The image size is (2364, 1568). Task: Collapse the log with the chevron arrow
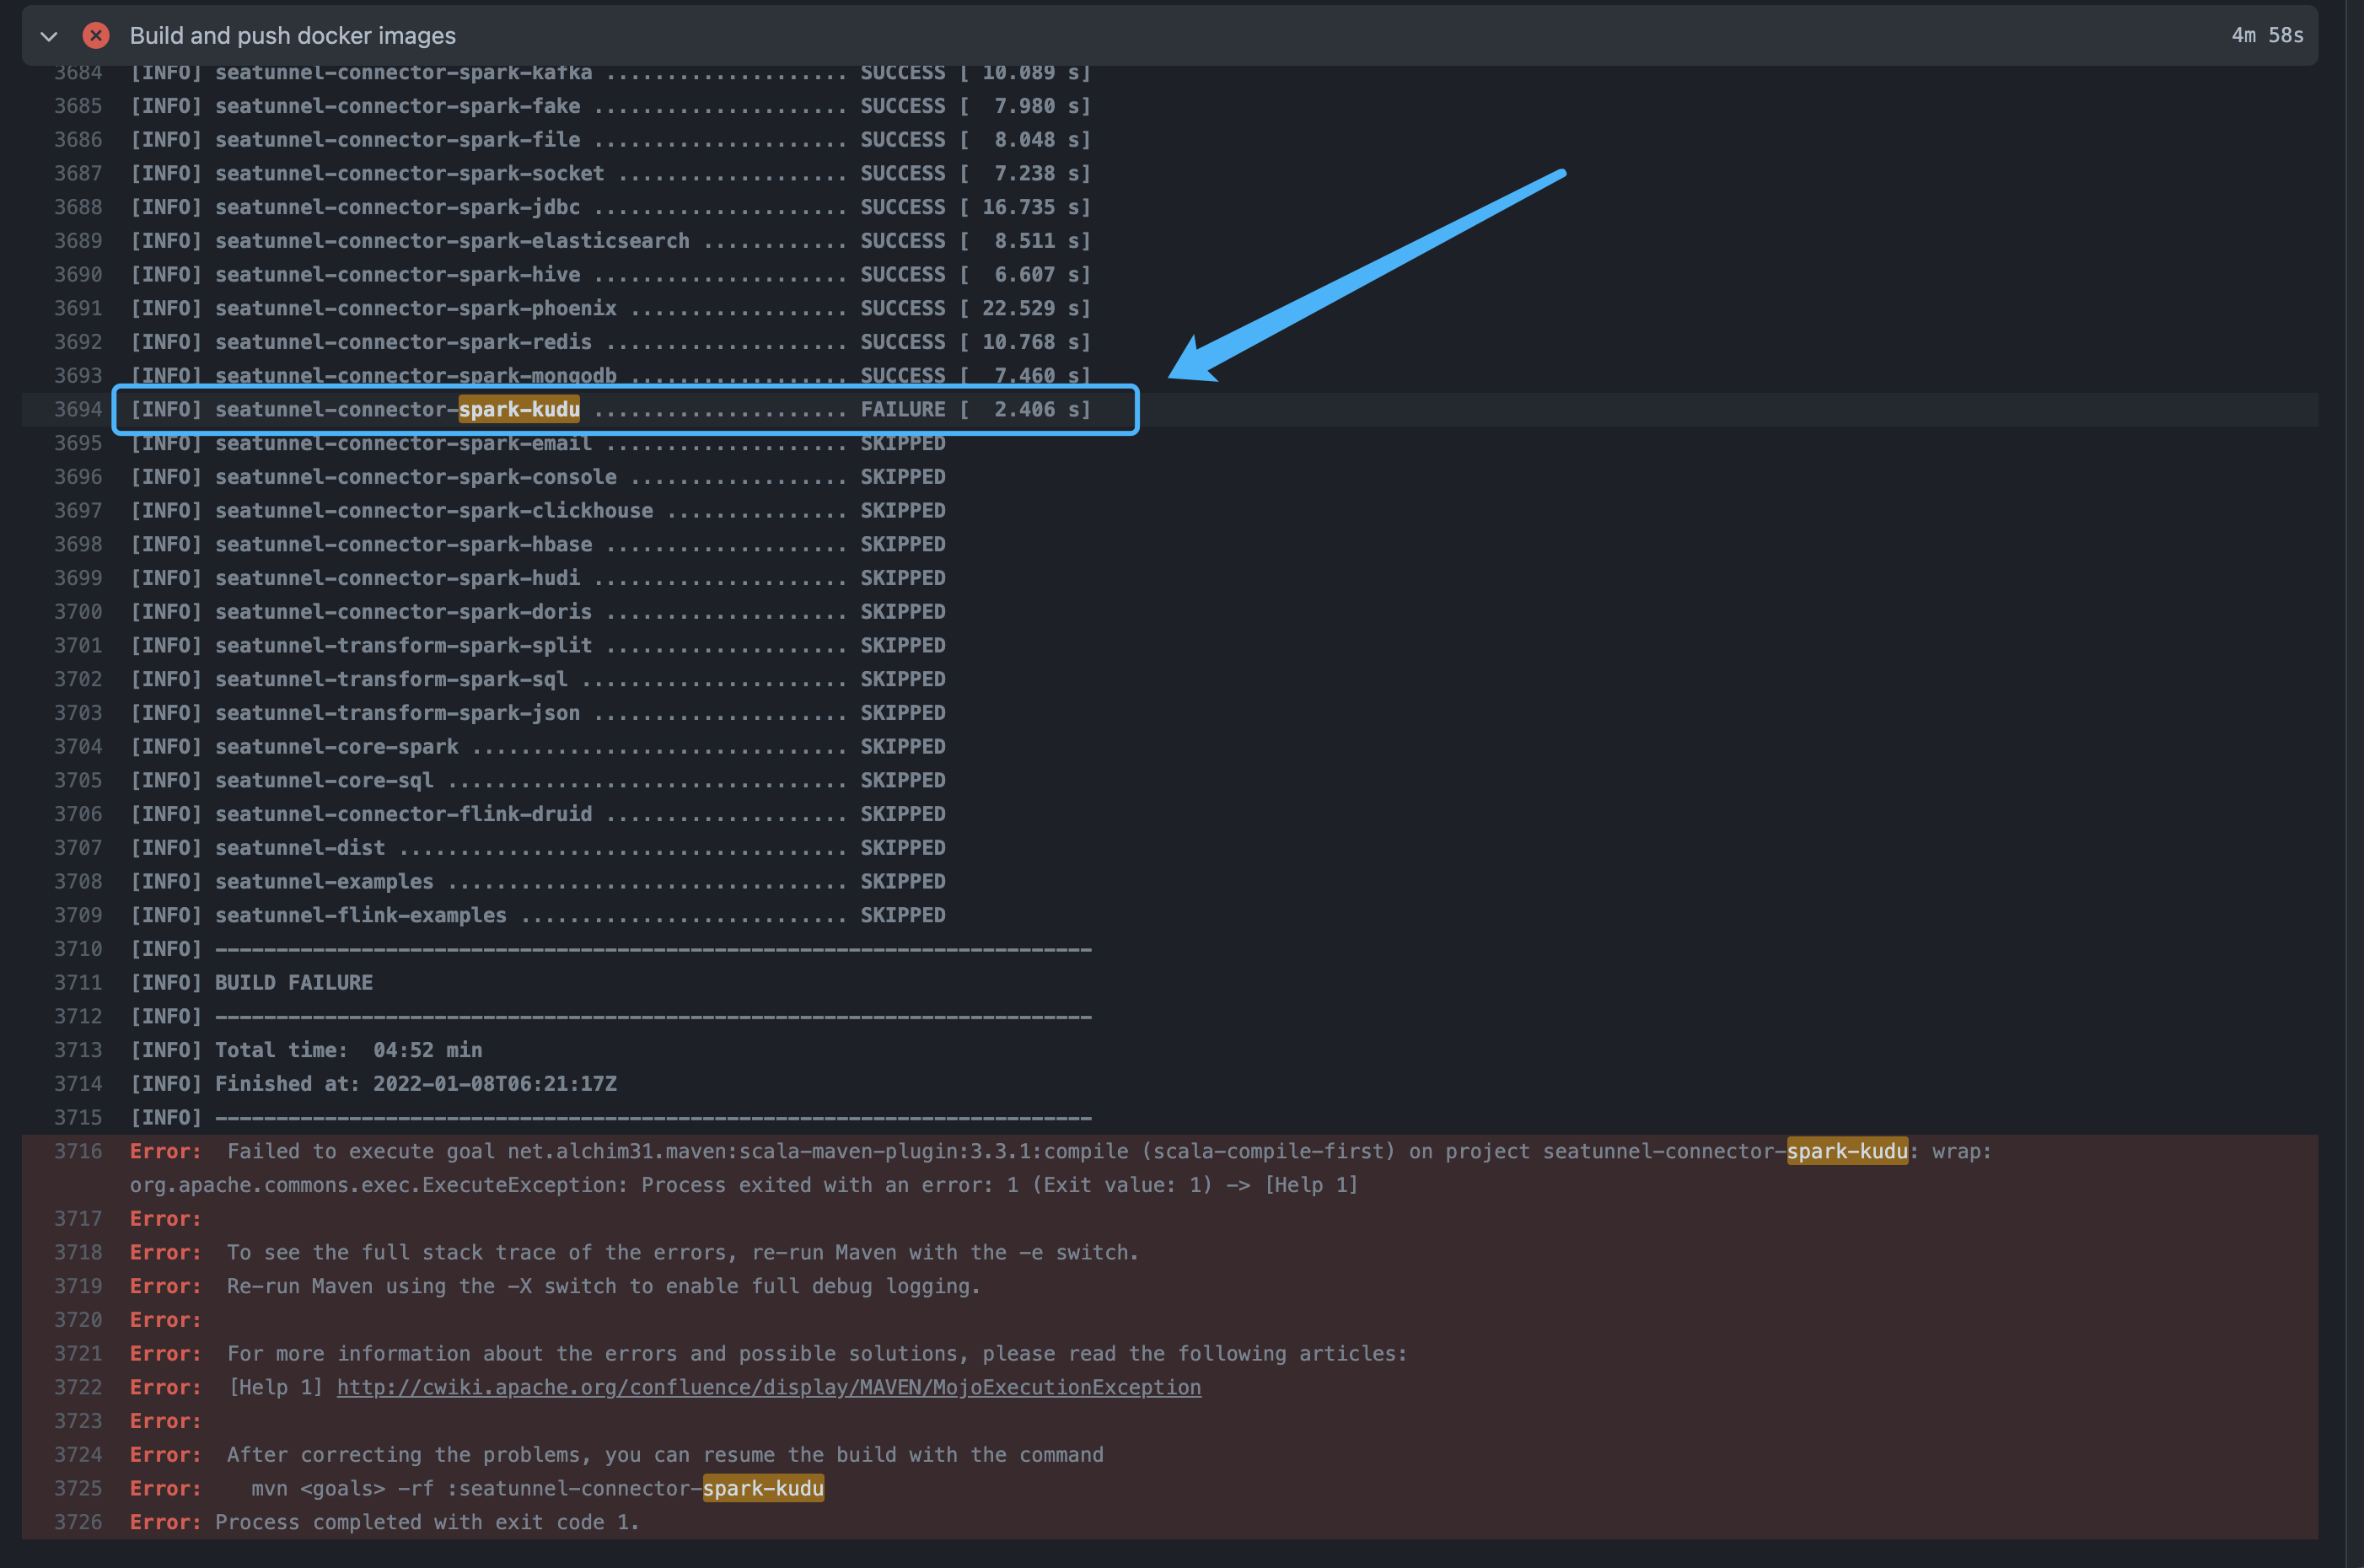coord(48,36)
